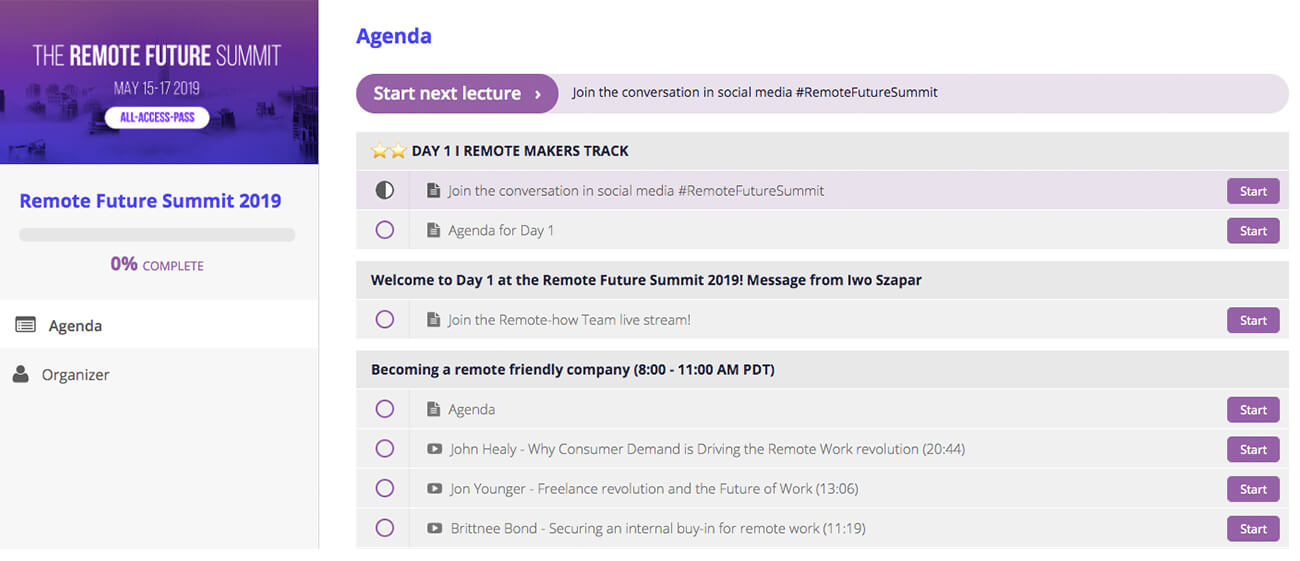The image size is (1300, 561).
Task: Click video icon beside Brittnee Bond lecture
Action: click(434, 528)
